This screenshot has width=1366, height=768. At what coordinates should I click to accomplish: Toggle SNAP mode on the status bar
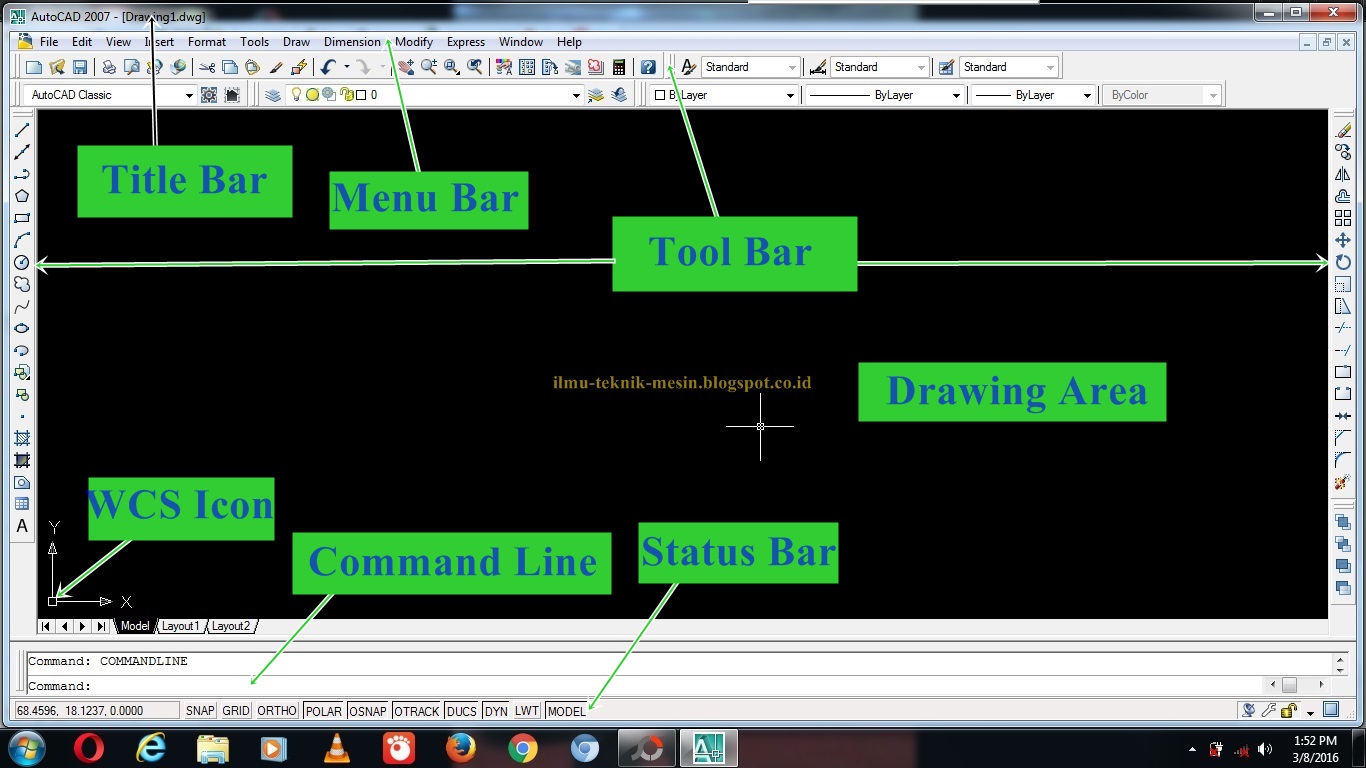pos(199,710)
